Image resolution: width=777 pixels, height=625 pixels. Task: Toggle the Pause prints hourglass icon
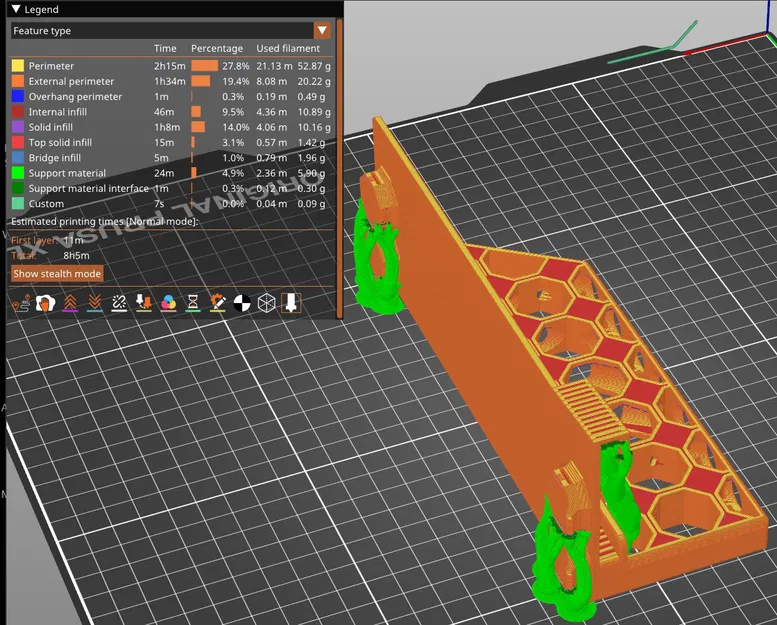click(193, 303)
